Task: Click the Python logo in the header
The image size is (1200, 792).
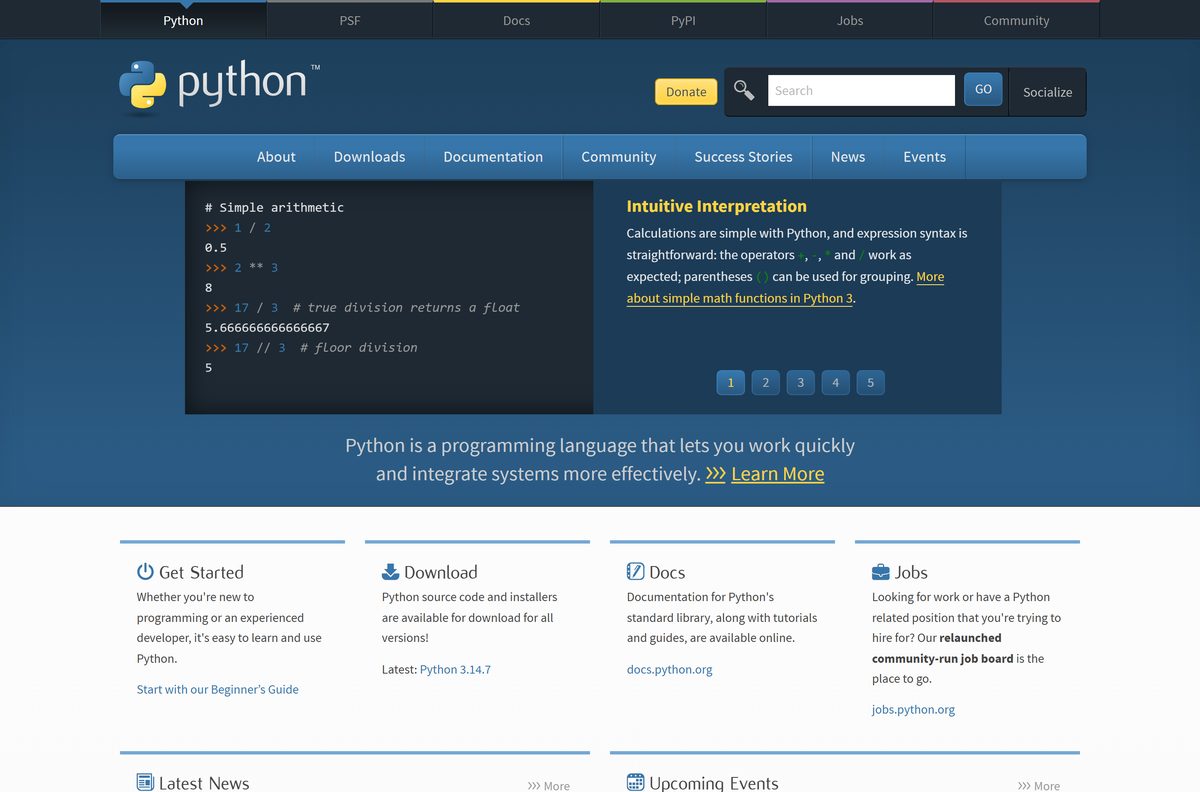Action: (x=219, y=86)
